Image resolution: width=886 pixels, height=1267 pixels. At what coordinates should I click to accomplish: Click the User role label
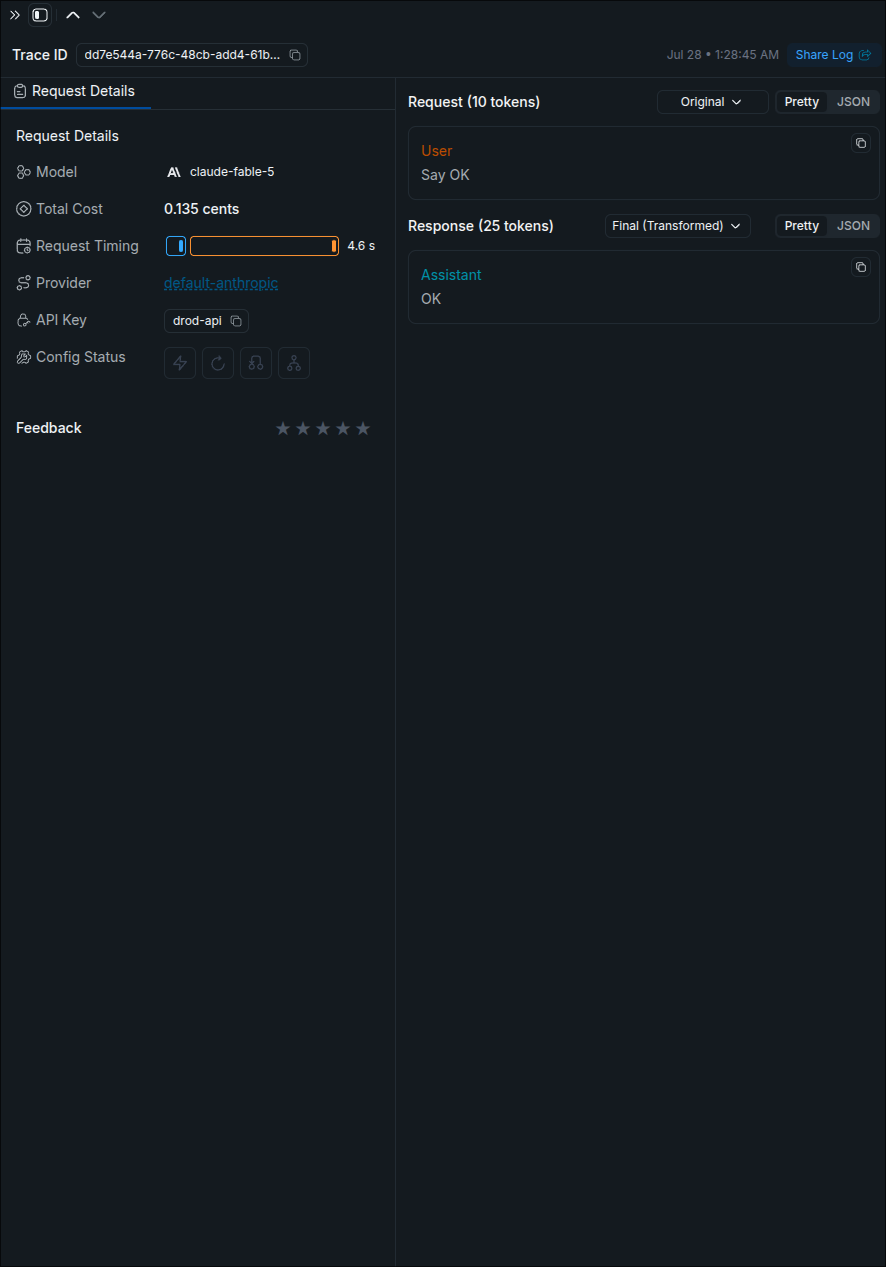pyautogui.click(x=437, y=151)
